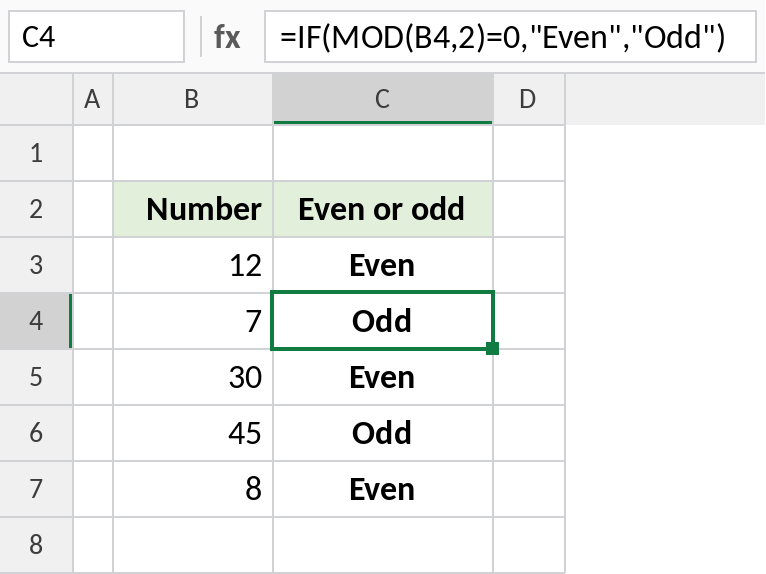766x574 pixels.
Task: Click empty cell C1
Action: coord(383,153)
